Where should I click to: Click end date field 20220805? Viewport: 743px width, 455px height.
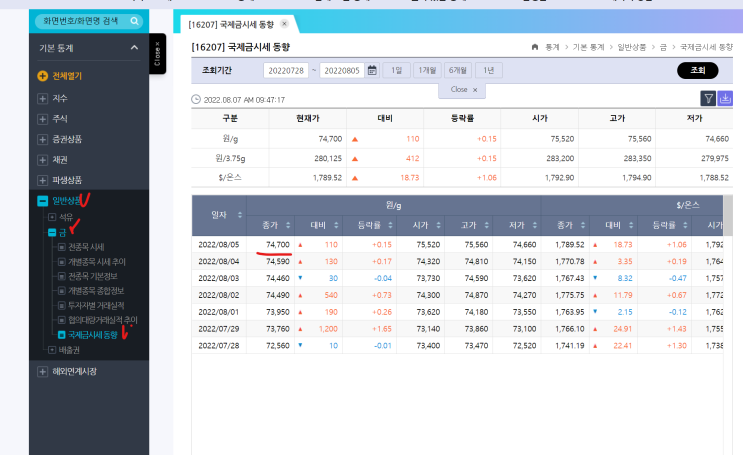342,71
